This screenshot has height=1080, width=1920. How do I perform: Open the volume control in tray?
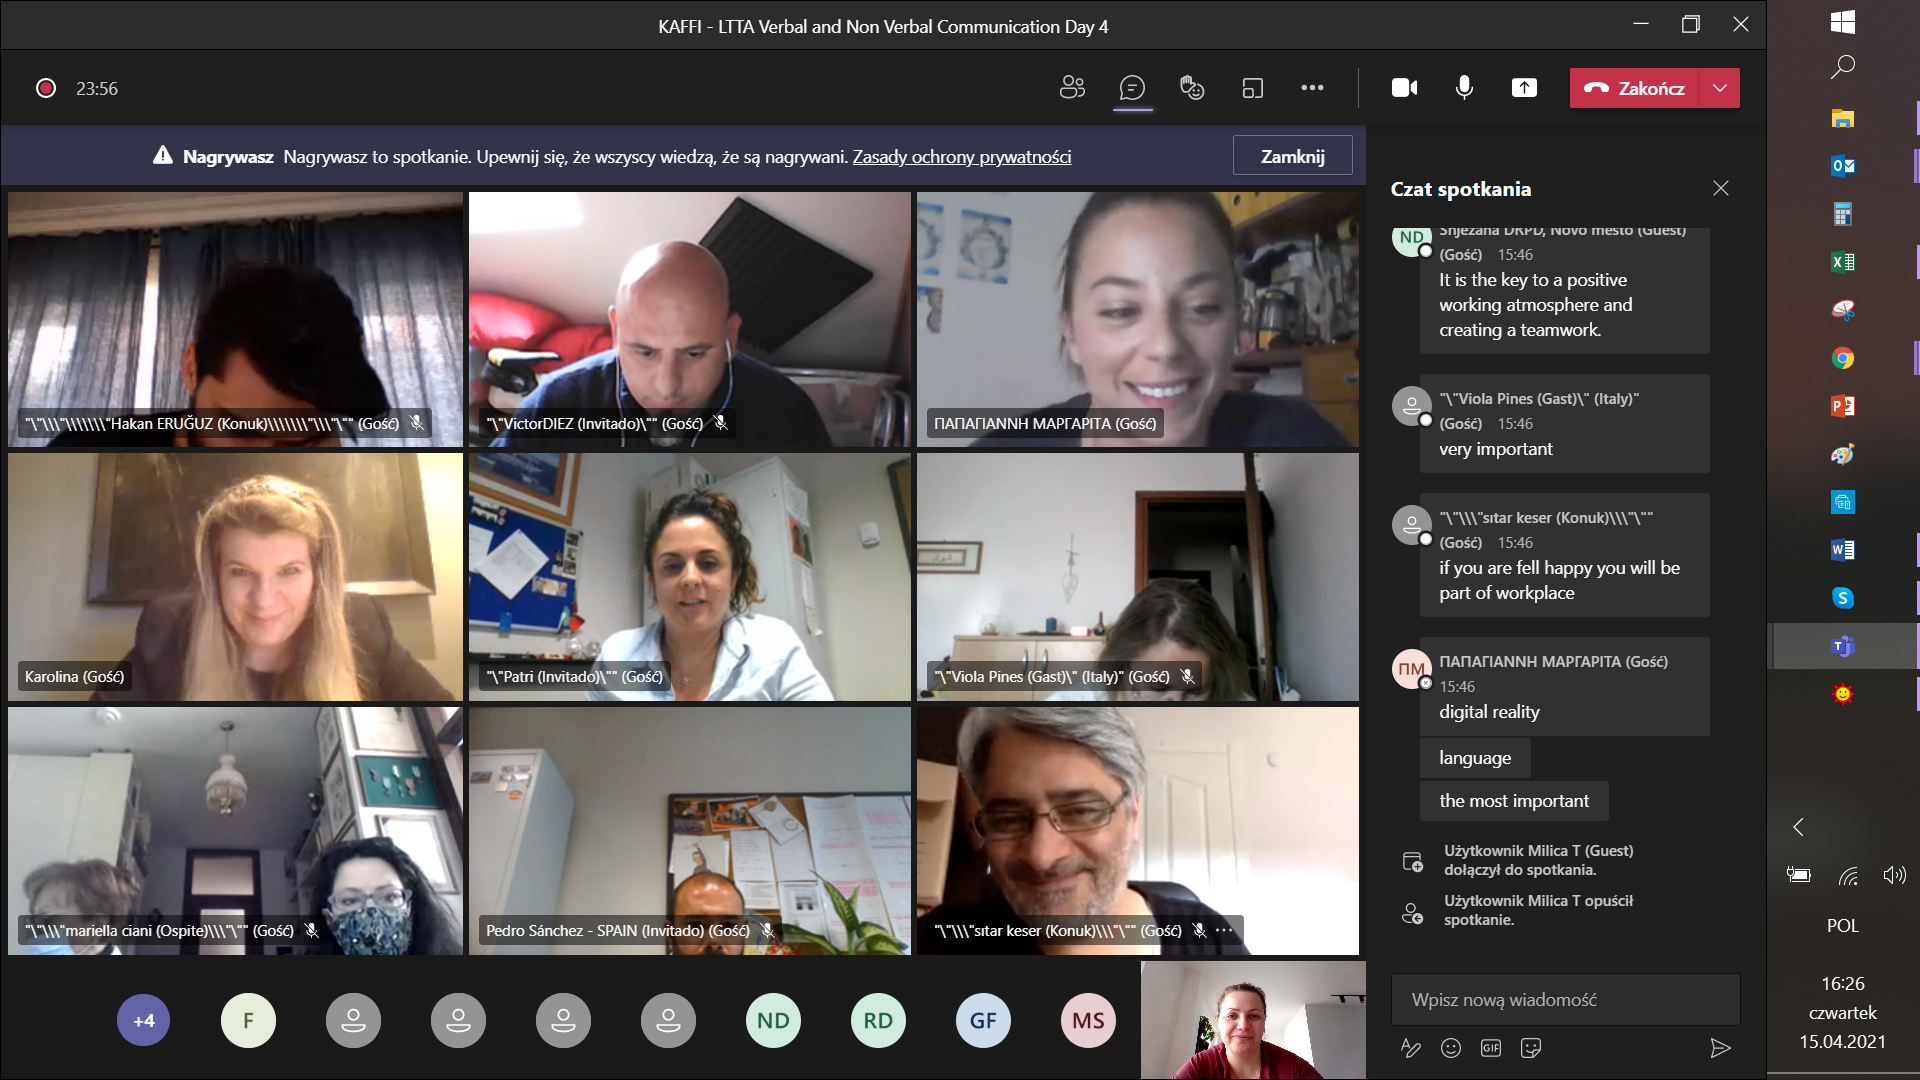[x=1894, y=876]
